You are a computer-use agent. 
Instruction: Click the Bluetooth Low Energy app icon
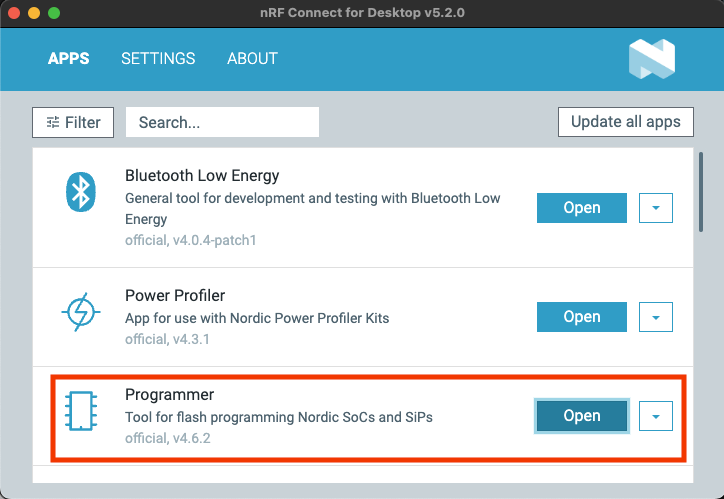80,193
